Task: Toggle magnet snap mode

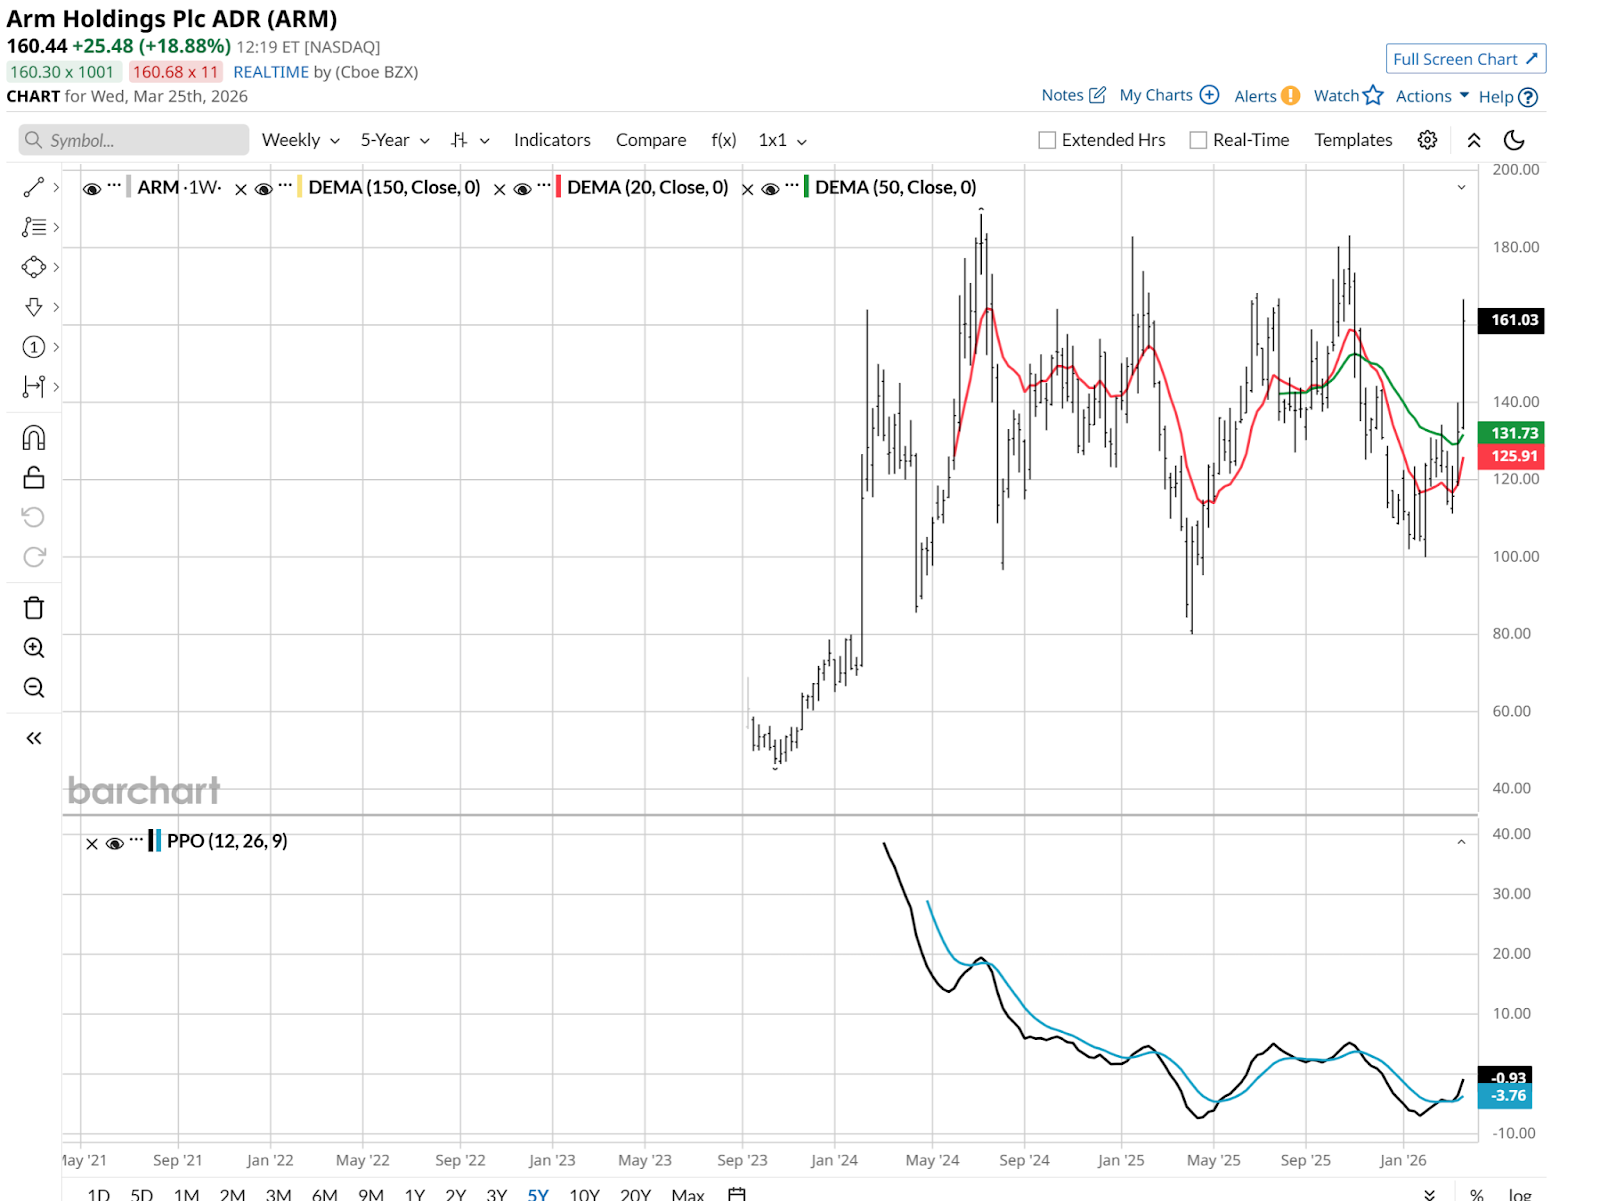Action: 34,438
